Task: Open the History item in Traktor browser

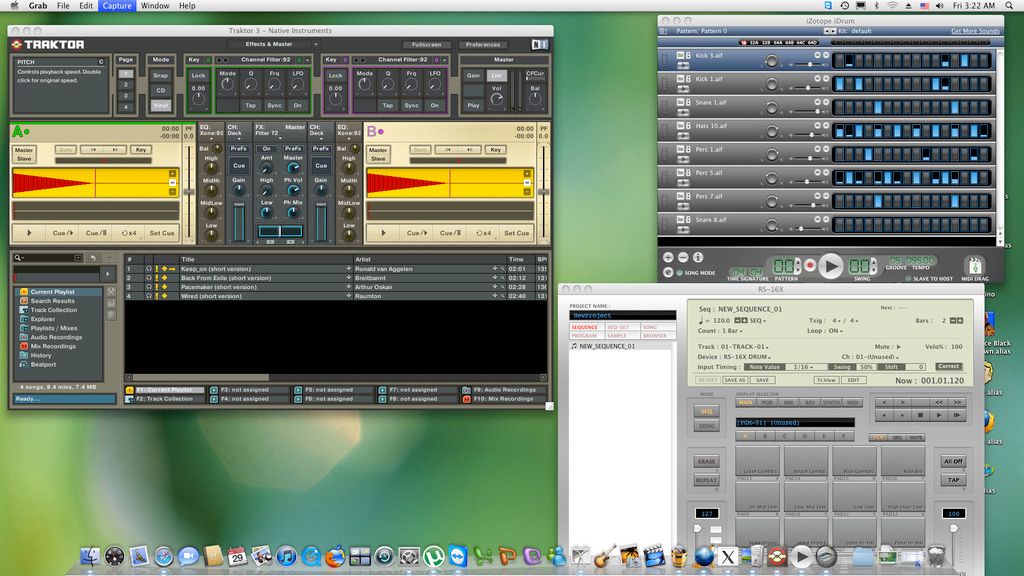Action: coord(40,355)
